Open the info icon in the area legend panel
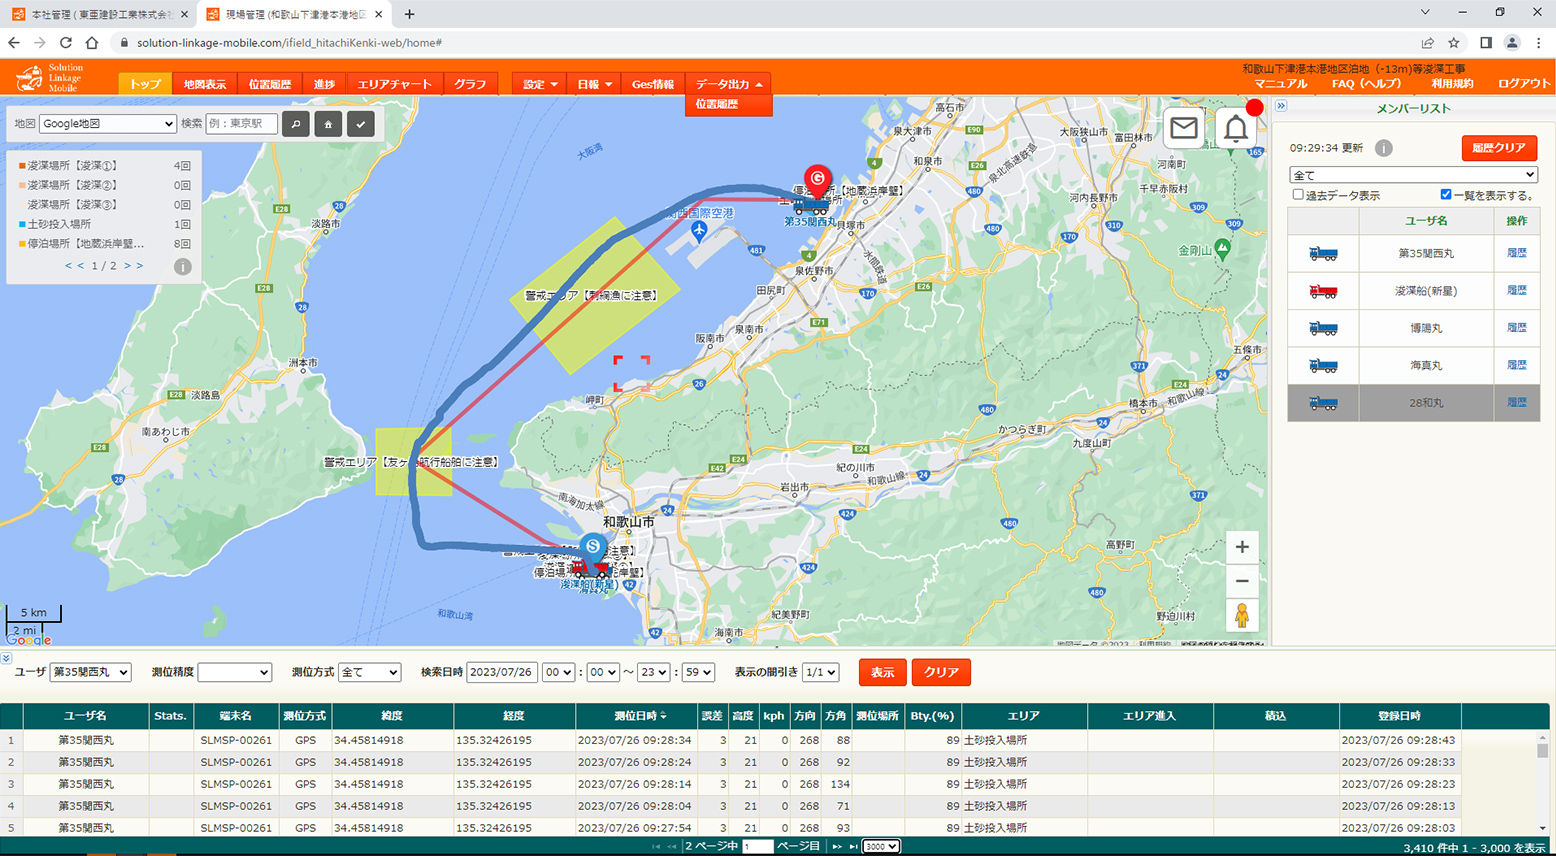This screenshot has width=1556, height=856. pos(182,267)
